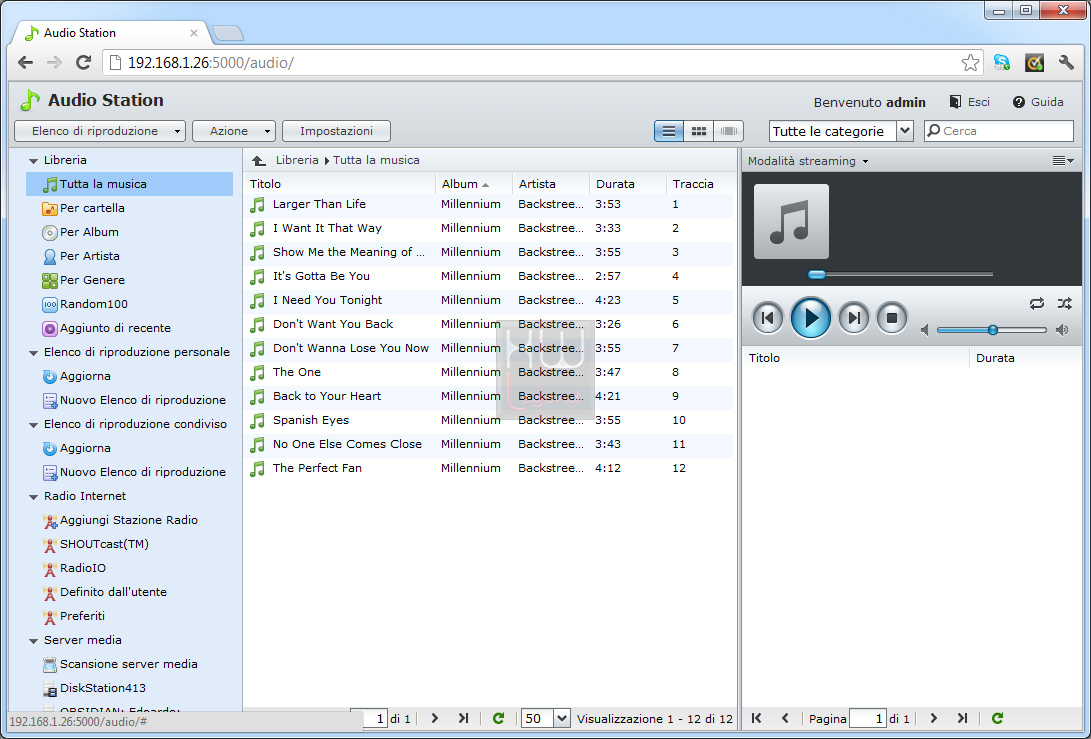Viewport: 1091px width, 739px height.
Task: Click the loud speaker volume icon
Action: [x=1062, y=330]
